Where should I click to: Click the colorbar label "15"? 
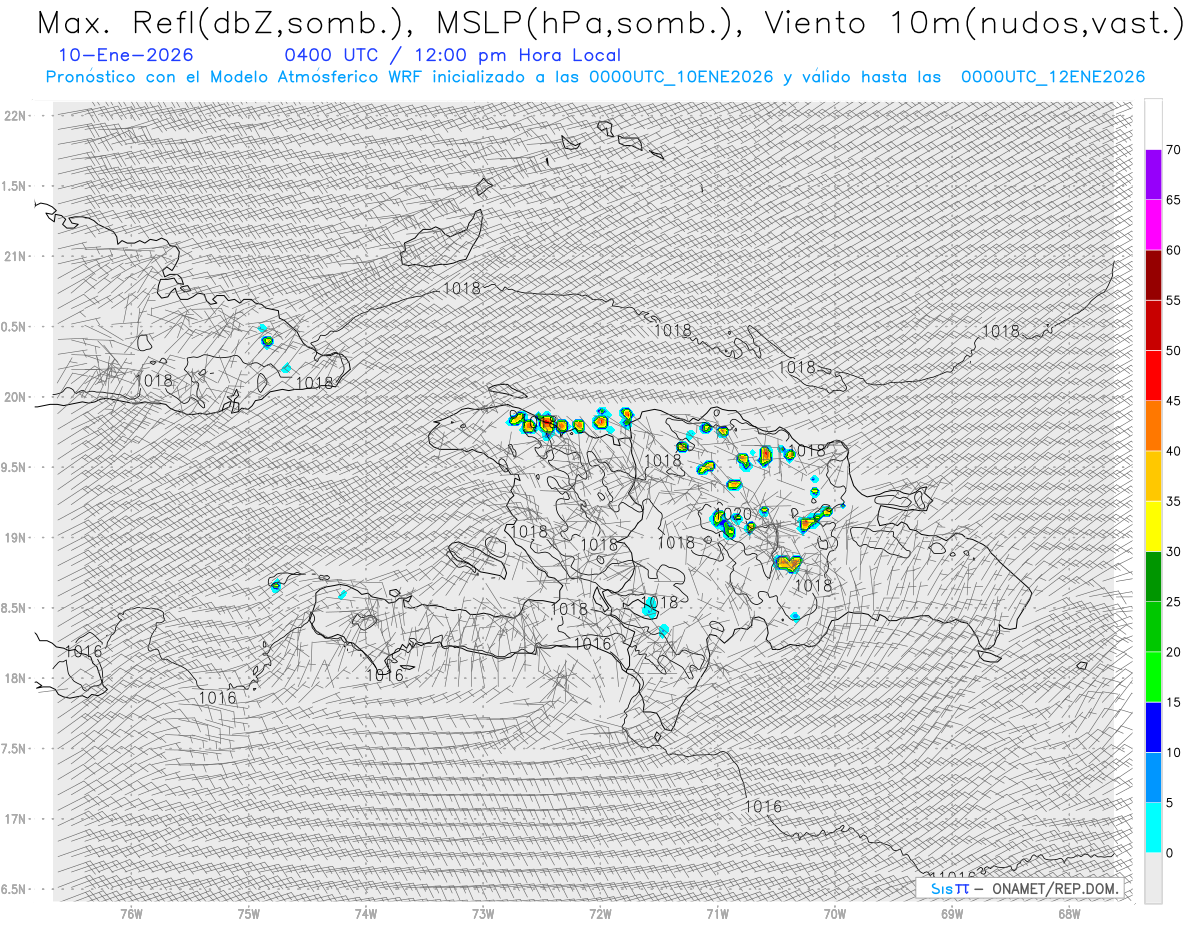[1174, 702]
